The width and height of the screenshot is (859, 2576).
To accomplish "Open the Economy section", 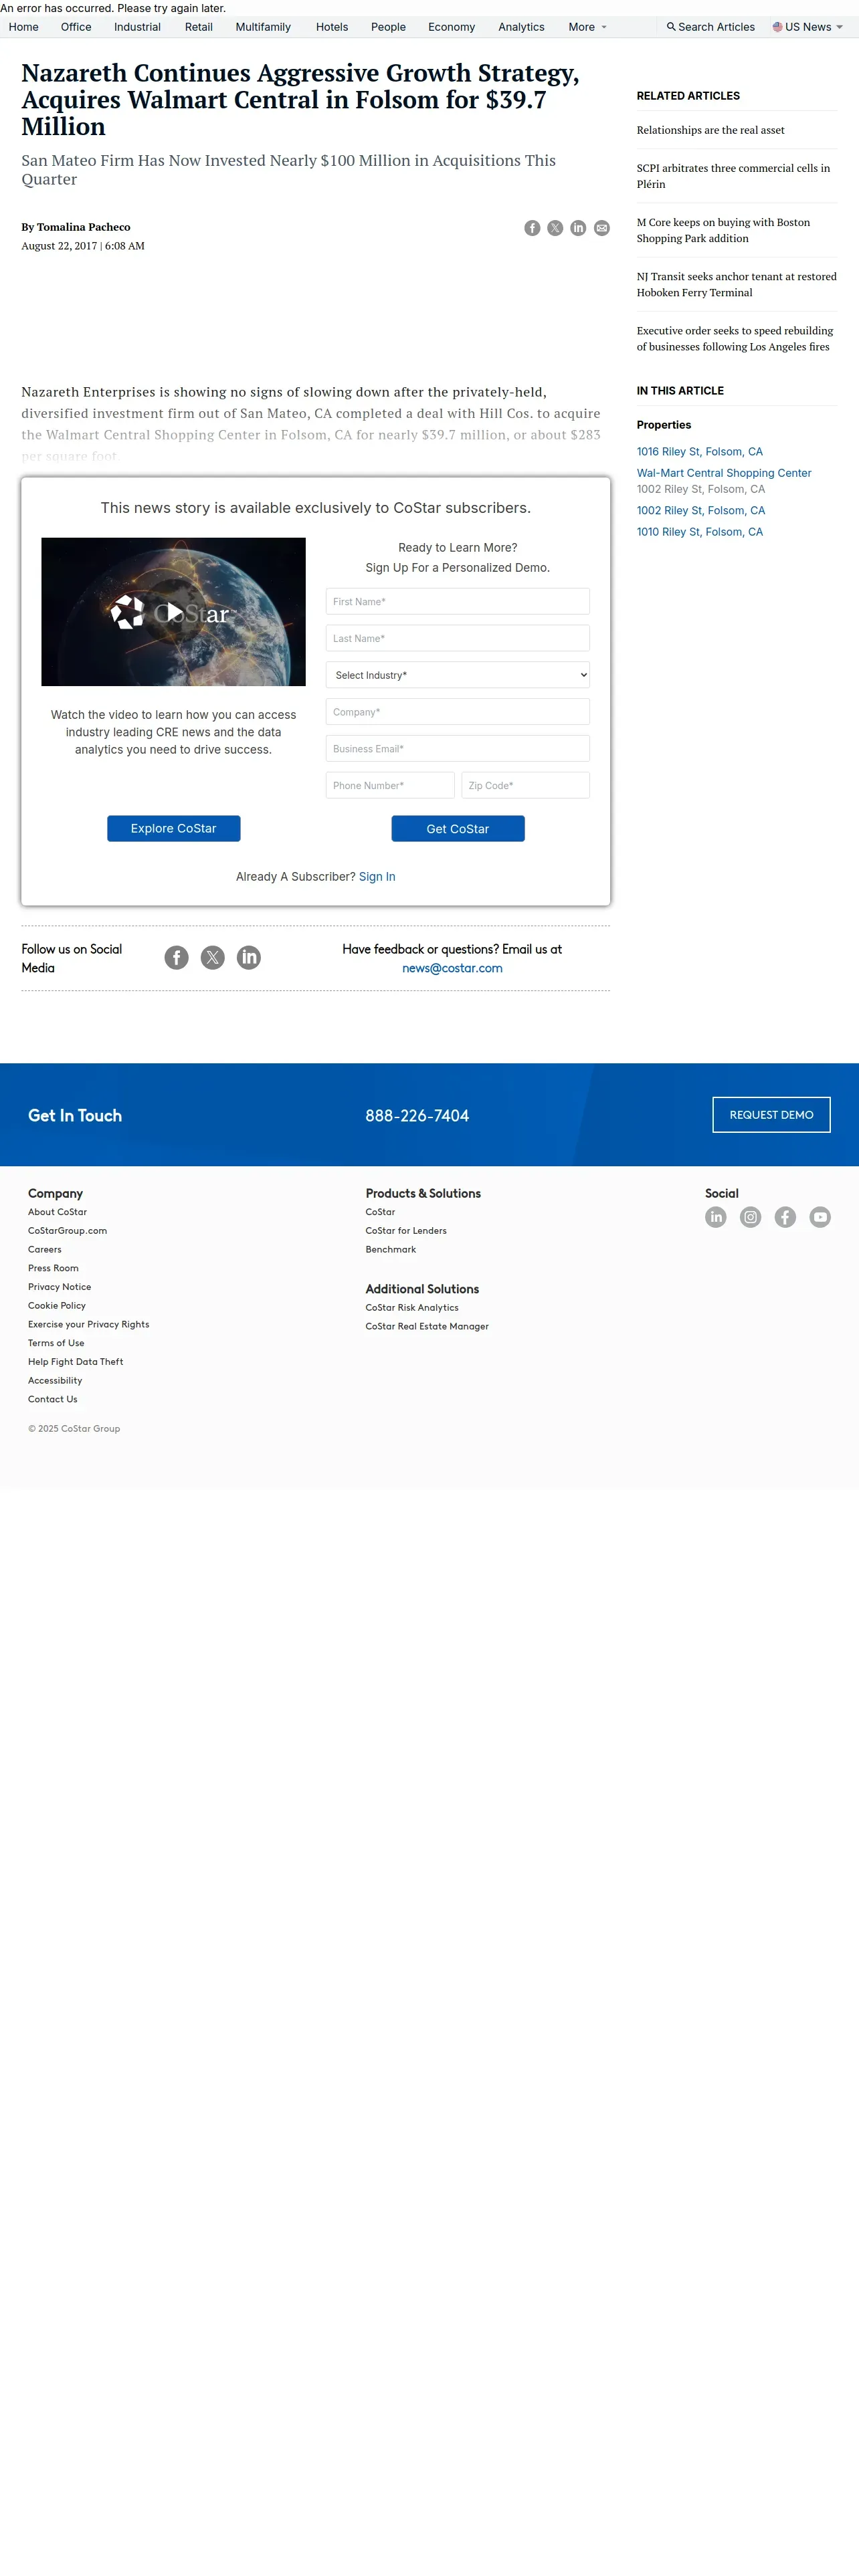I will 452,27.
